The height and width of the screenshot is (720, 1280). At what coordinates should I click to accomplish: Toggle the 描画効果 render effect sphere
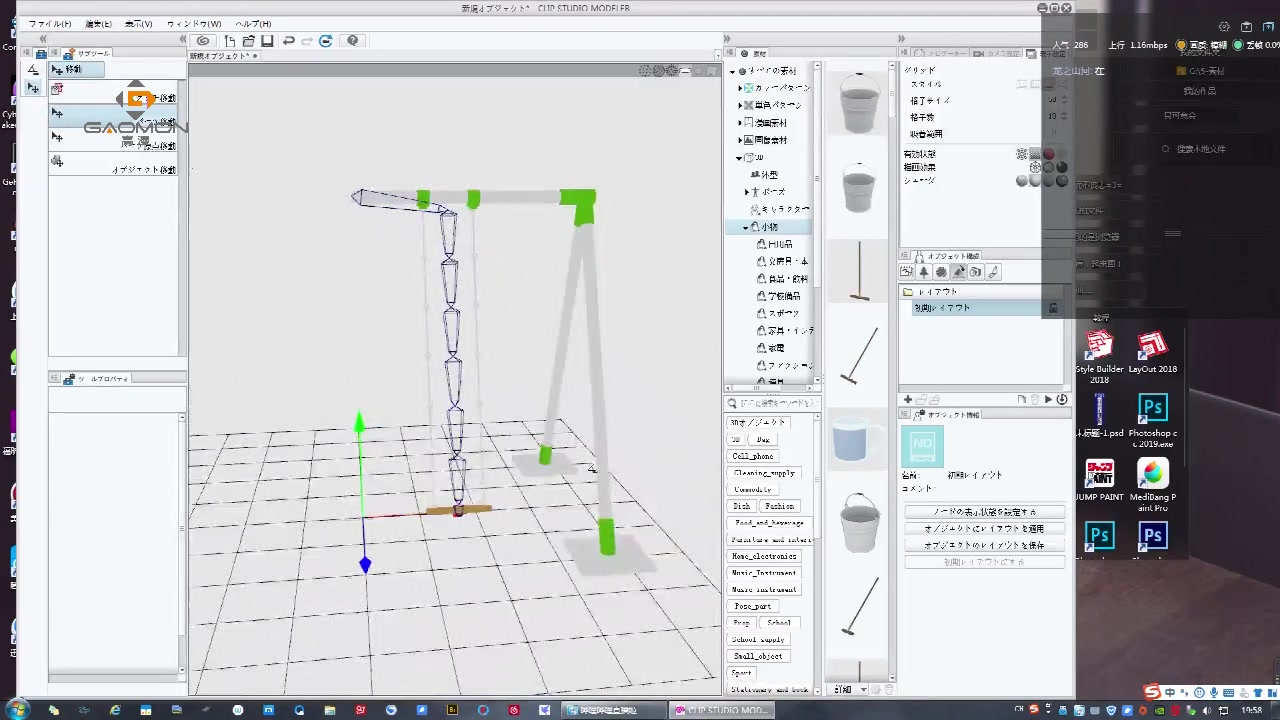point(1034,167)
